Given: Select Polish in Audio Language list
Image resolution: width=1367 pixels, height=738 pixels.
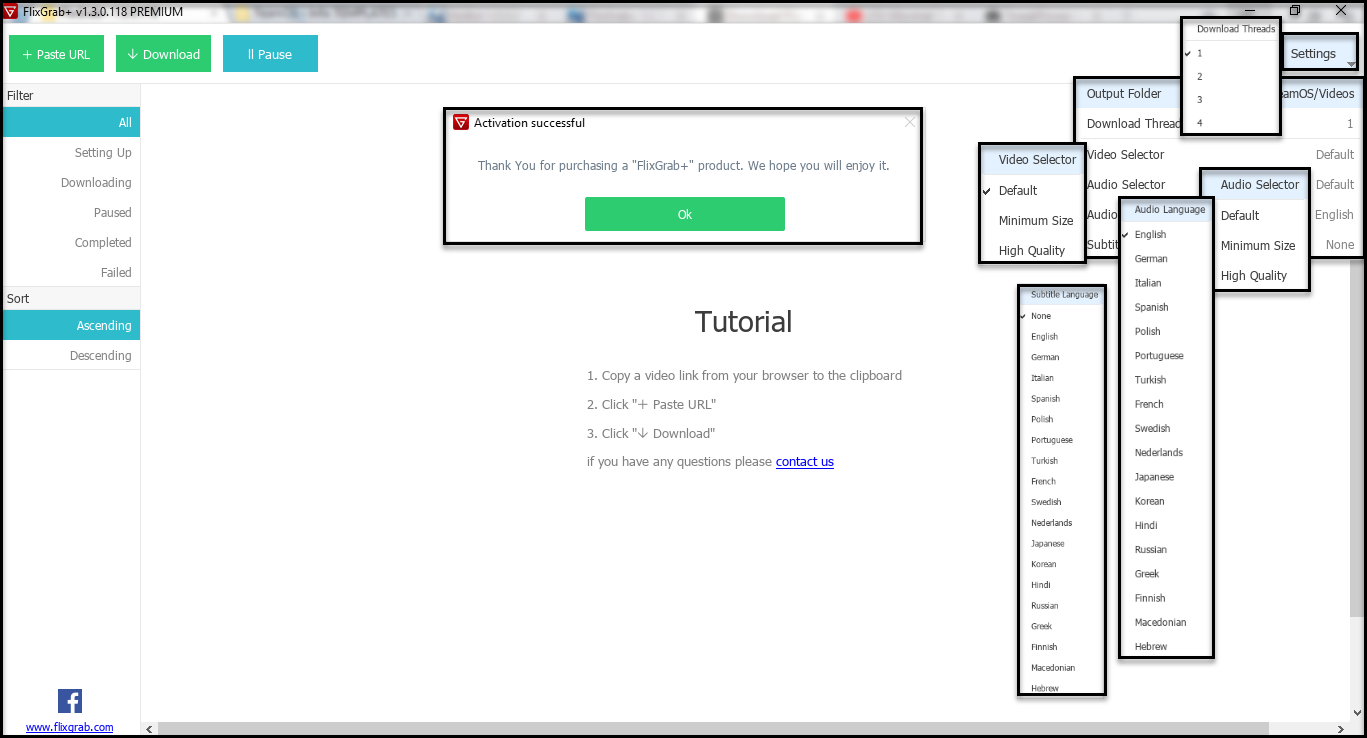Looking at the screenshot, I should (x=1166, y=331).
